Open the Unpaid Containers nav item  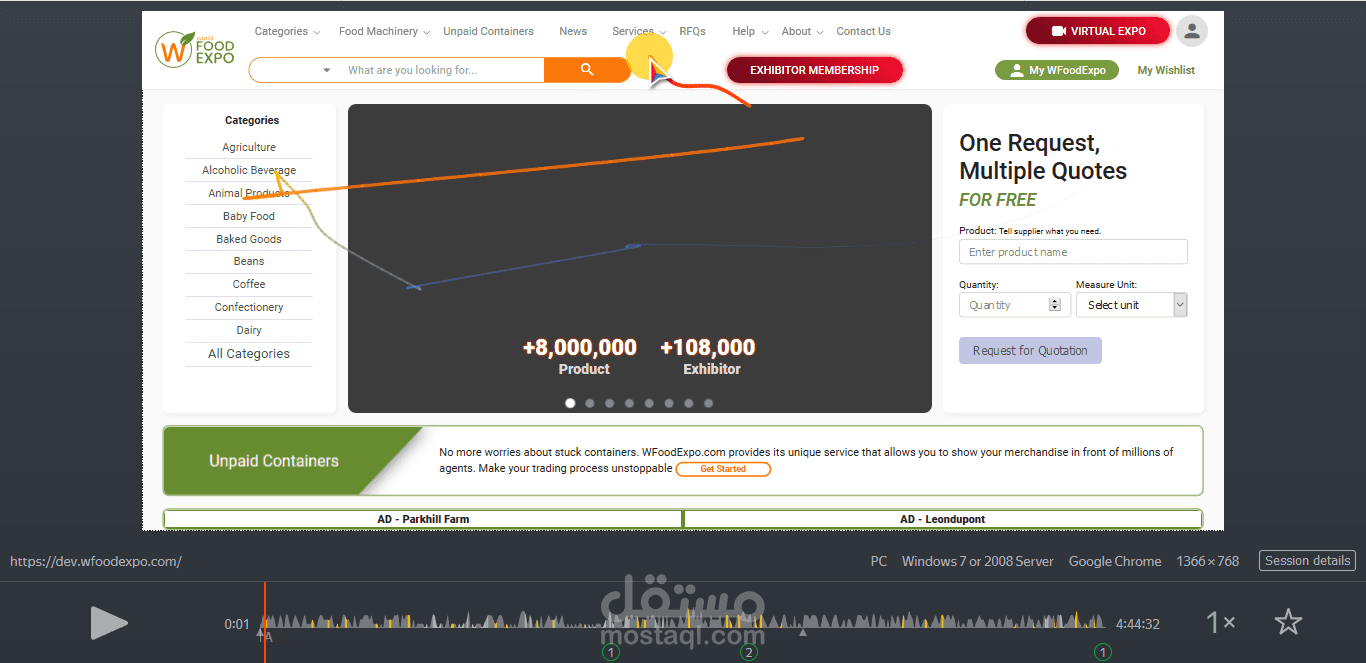[x=488, y=31]
